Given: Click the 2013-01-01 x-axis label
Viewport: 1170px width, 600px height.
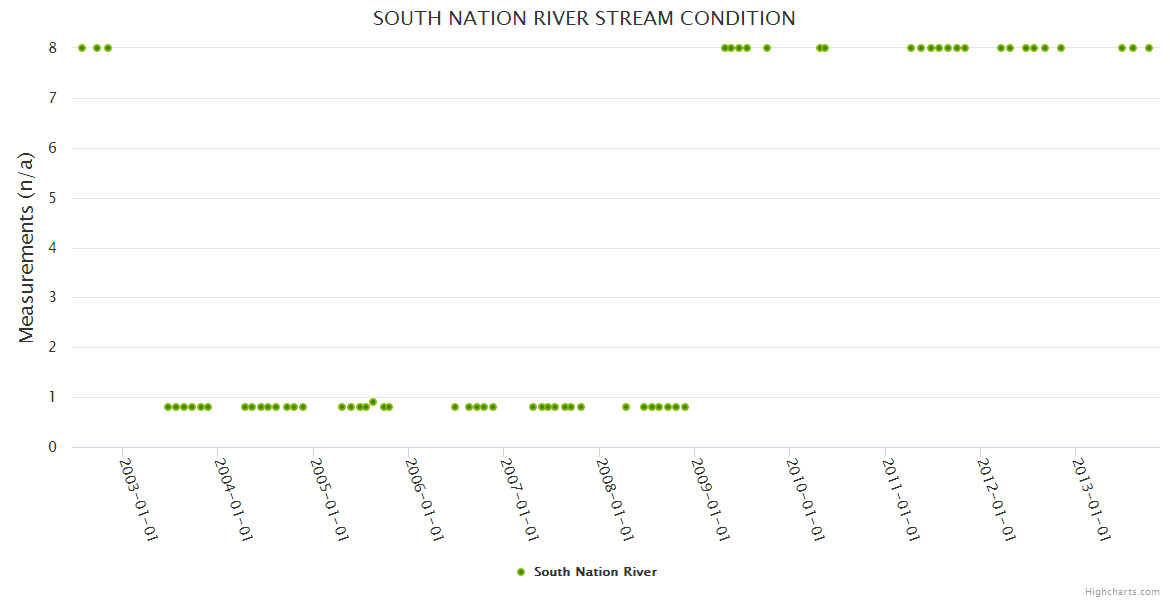Looking at the screenshot, I should pyautogui.click(x=1091, y=500).
